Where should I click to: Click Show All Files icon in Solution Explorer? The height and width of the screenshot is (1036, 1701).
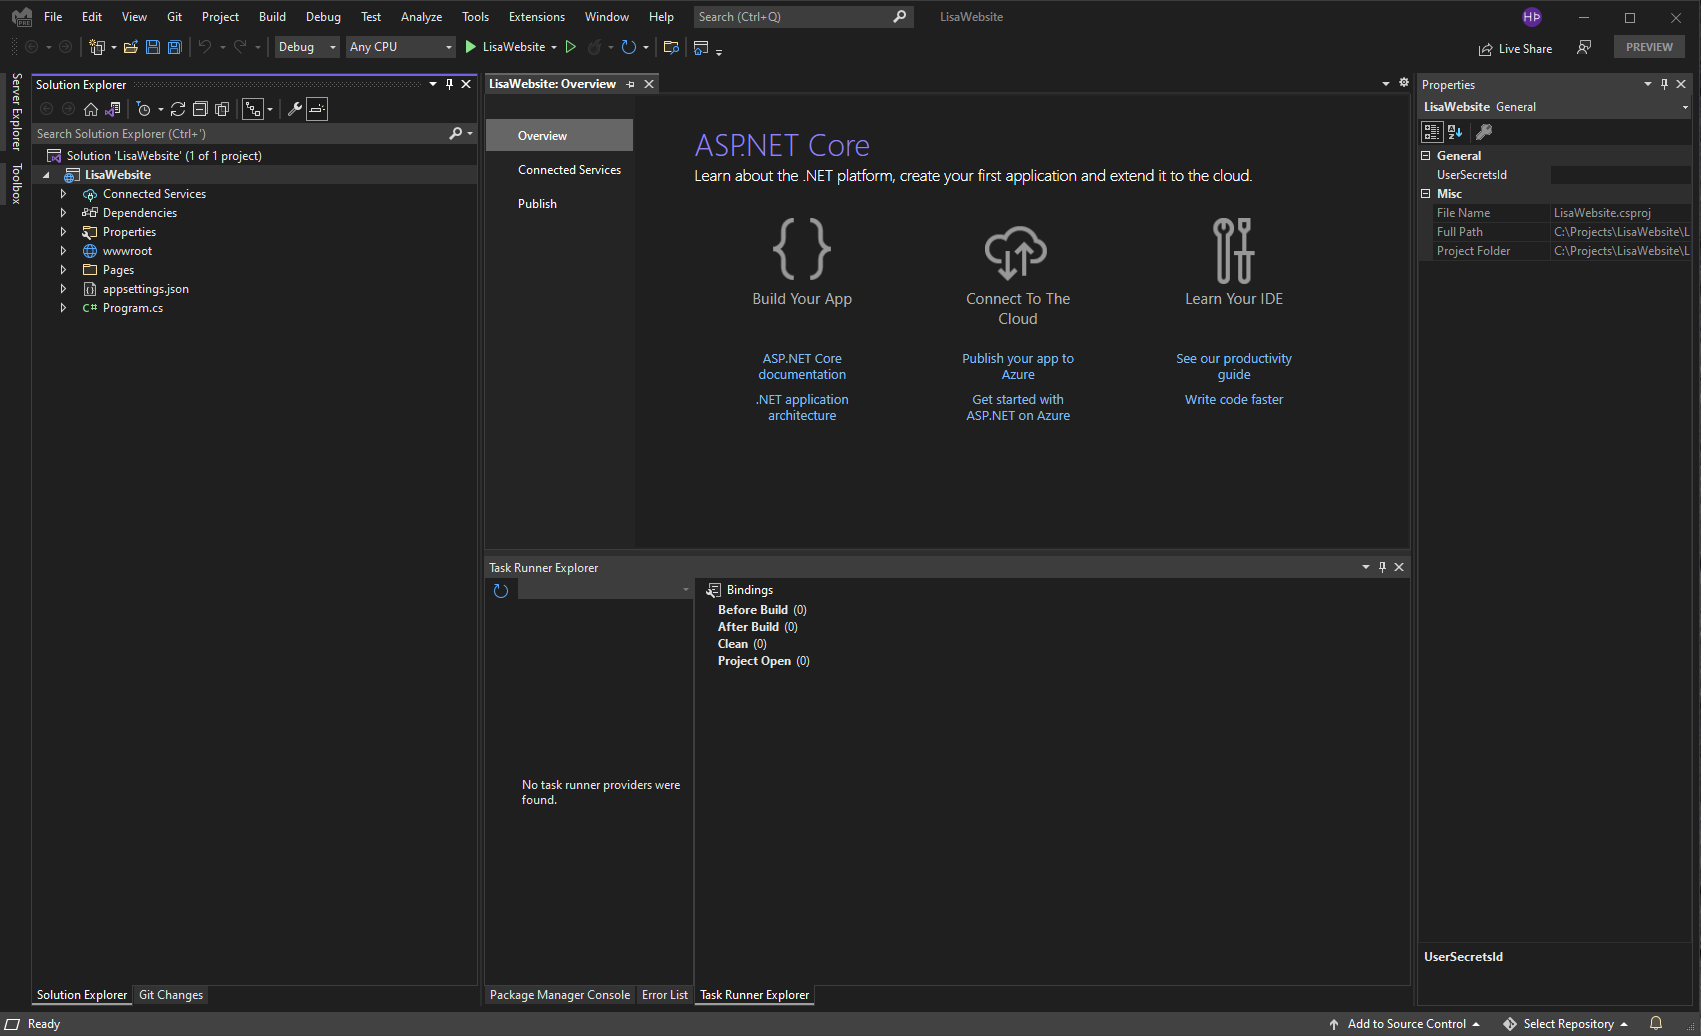click(222, 109)
